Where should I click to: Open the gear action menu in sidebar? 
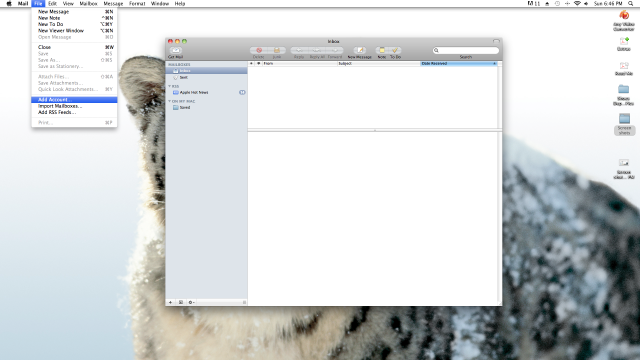(x=191, y=302)
